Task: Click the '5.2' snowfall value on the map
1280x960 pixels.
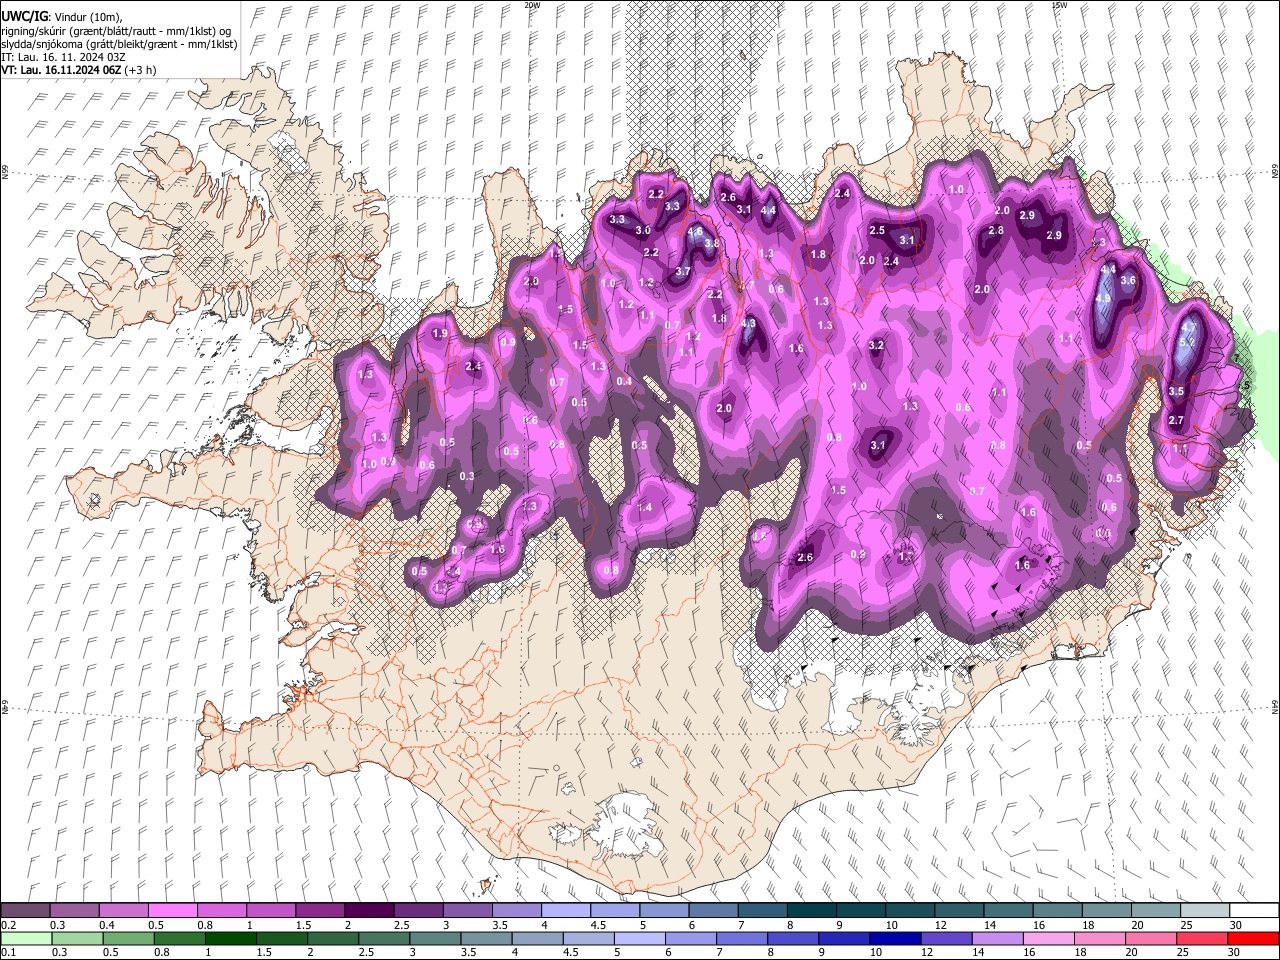Action: point(1187,343)
